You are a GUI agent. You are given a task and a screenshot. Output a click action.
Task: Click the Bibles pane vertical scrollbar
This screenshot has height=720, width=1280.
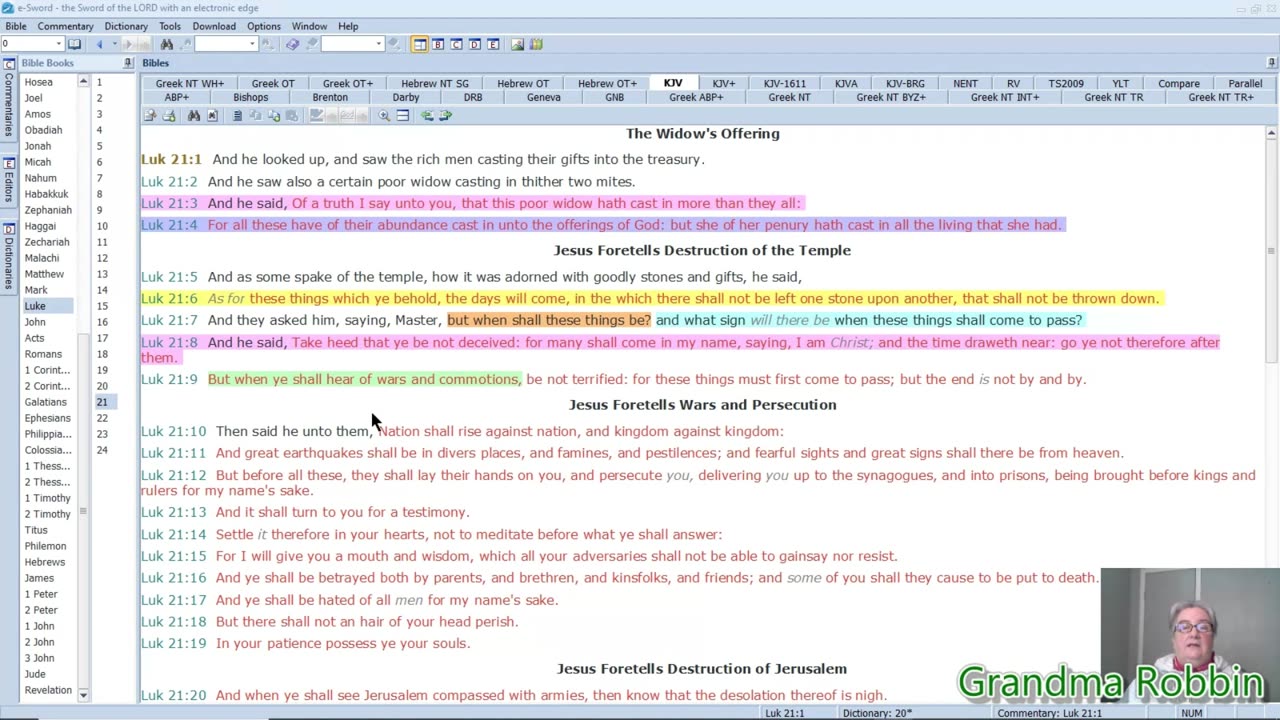(1271, 415)
